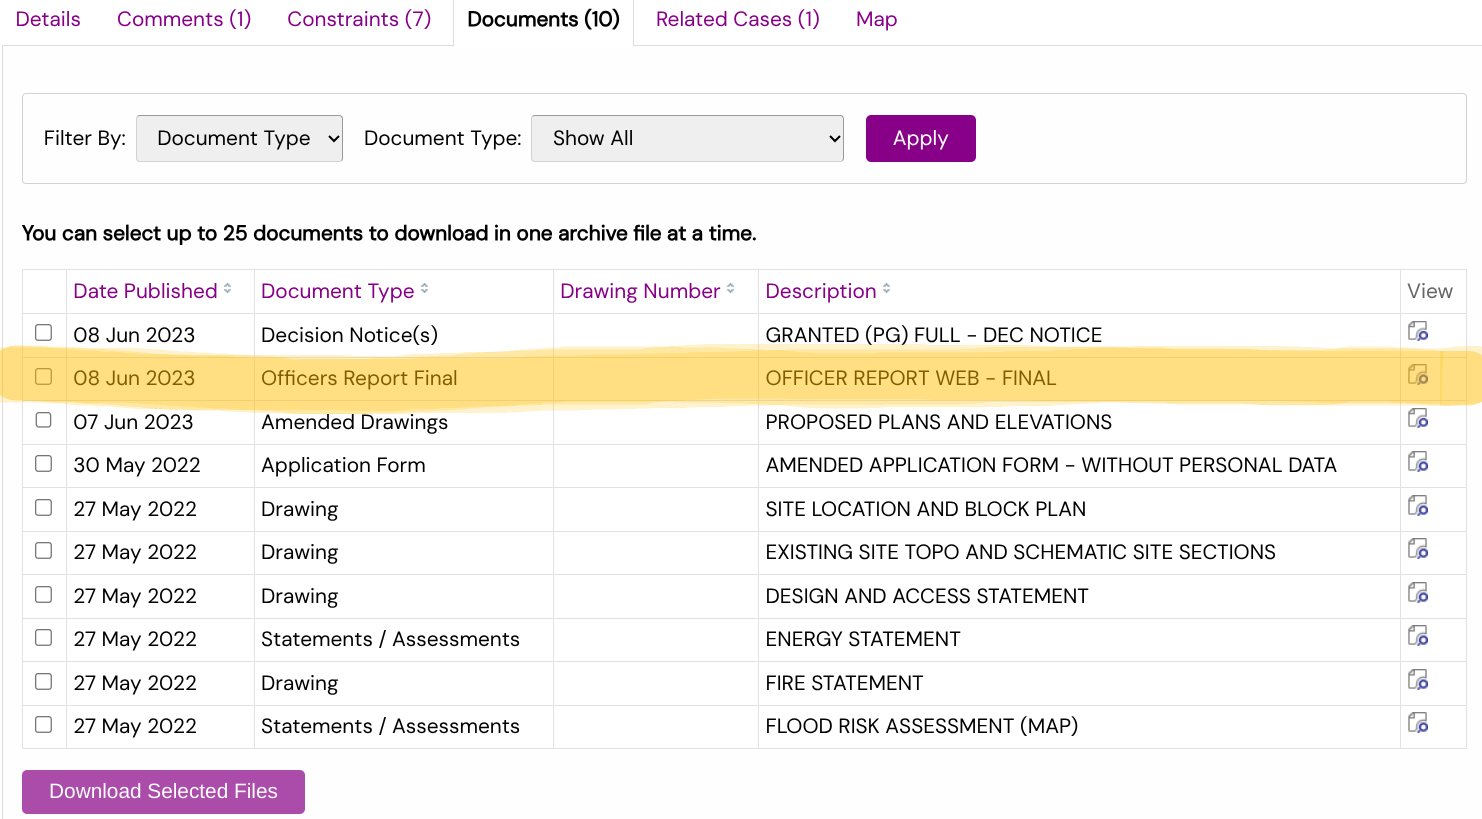
Task: Open the Filter By dropdown
Action: pos(239,138)
